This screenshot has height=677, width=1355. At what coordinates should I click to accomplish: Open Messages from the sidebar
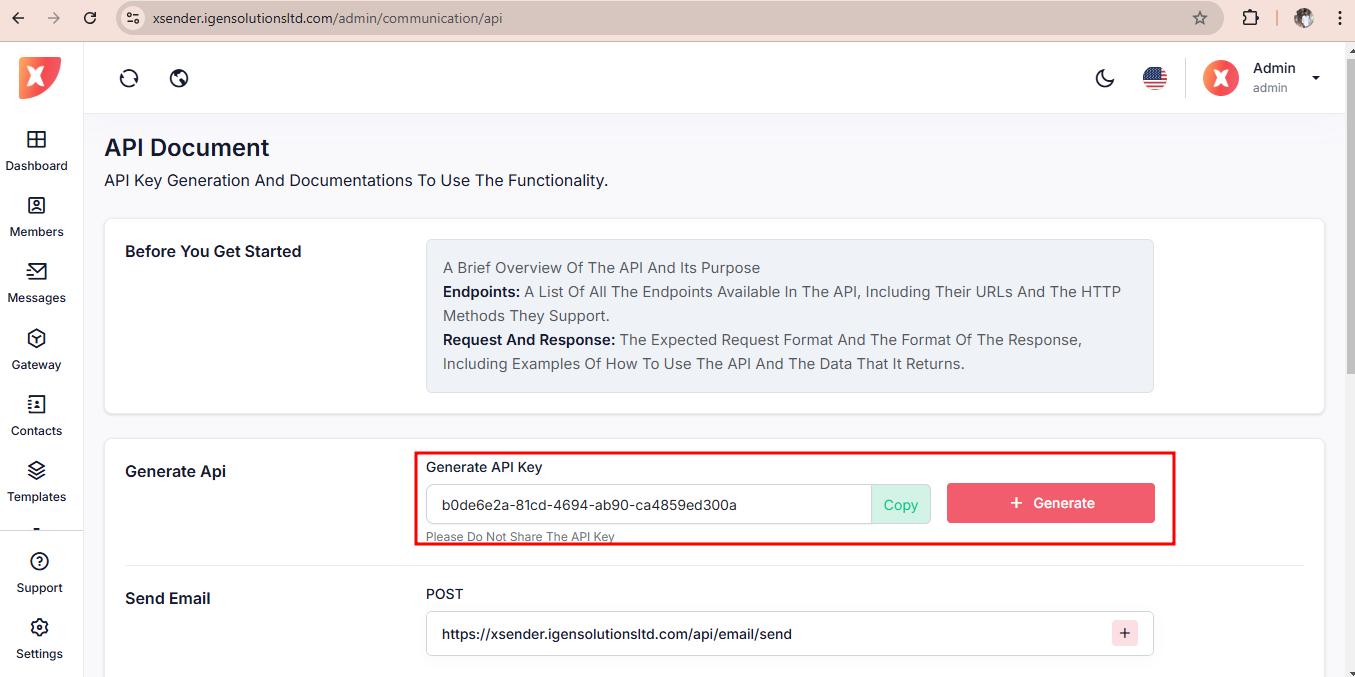37,283
